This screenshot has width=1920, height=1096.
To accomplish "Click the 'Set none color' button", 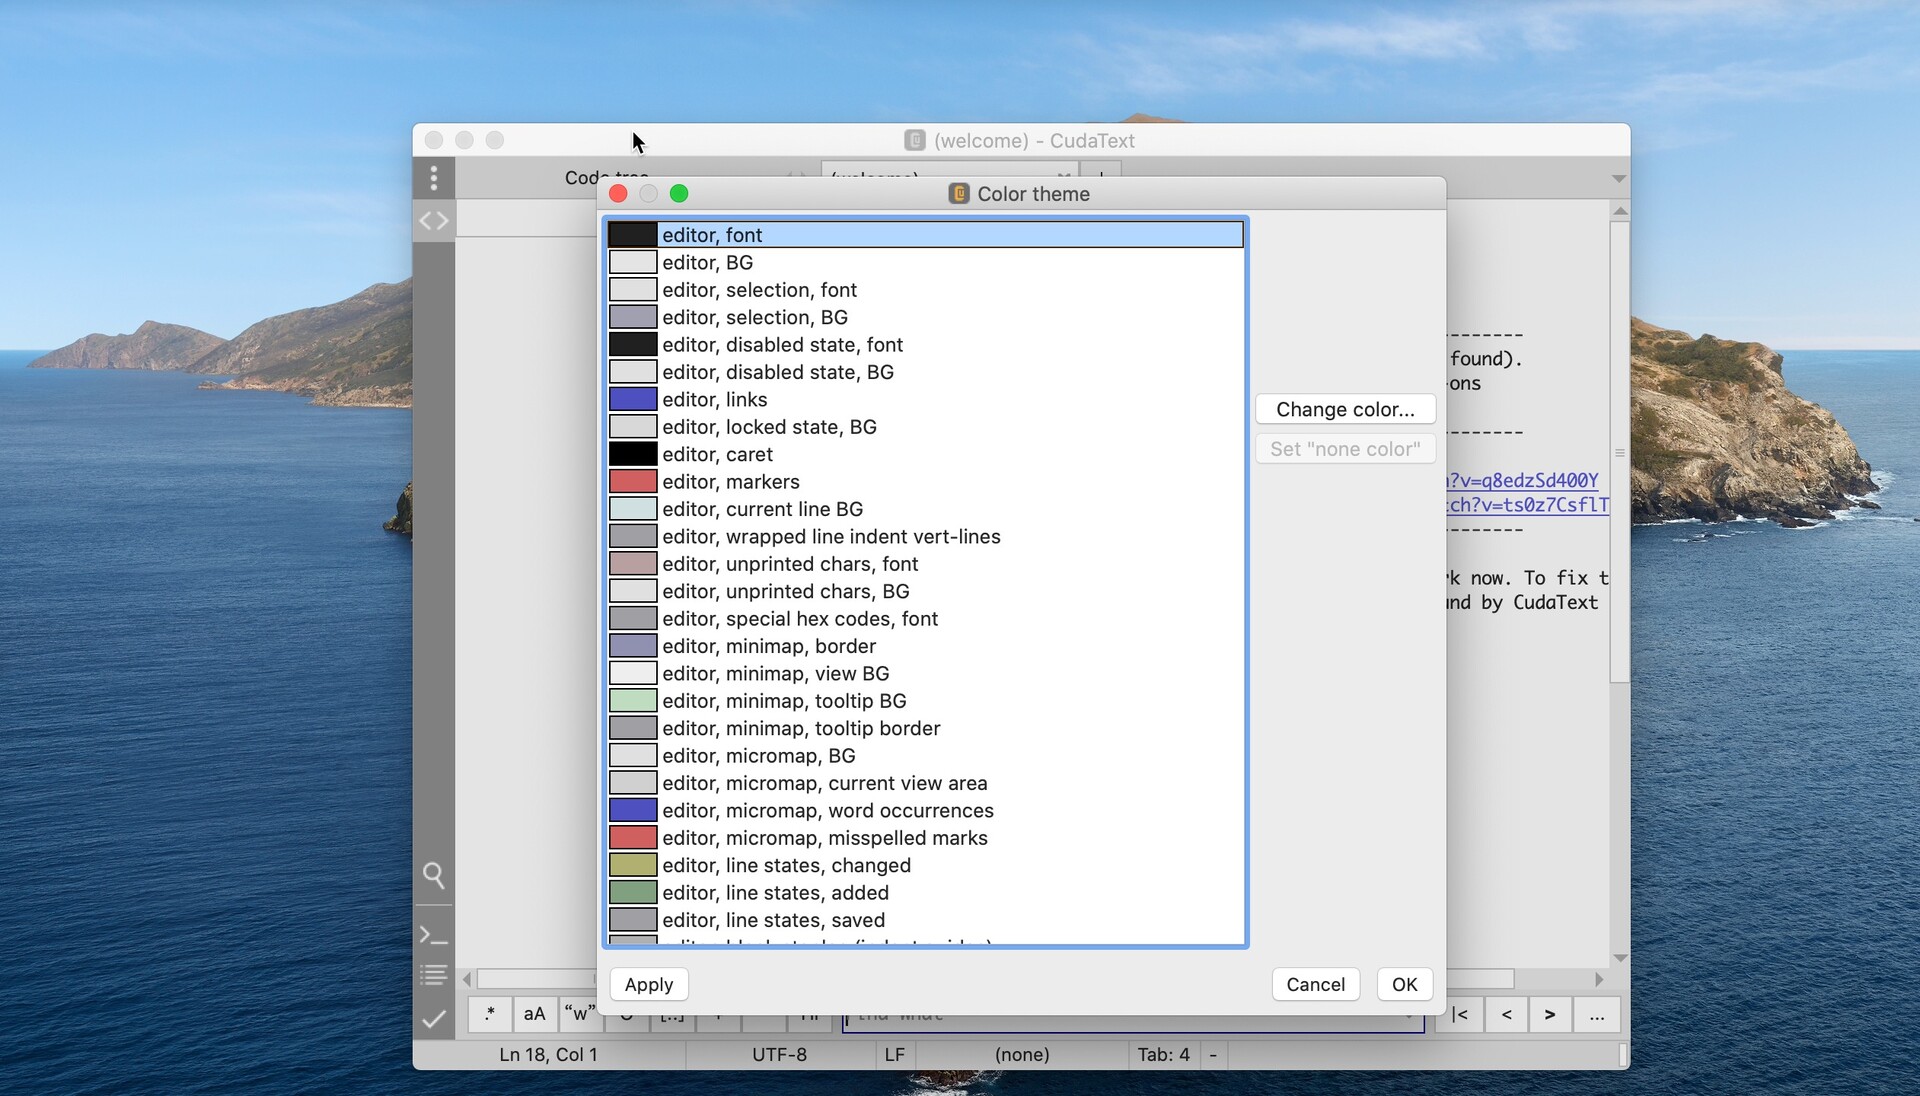I will click(1345, 449).
